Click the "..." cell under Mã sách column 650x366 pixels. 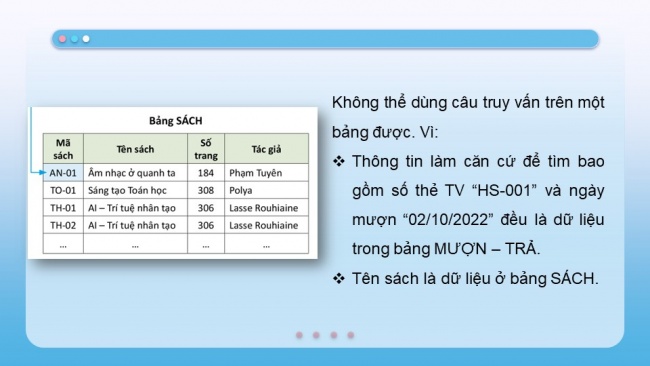(63, 244)
